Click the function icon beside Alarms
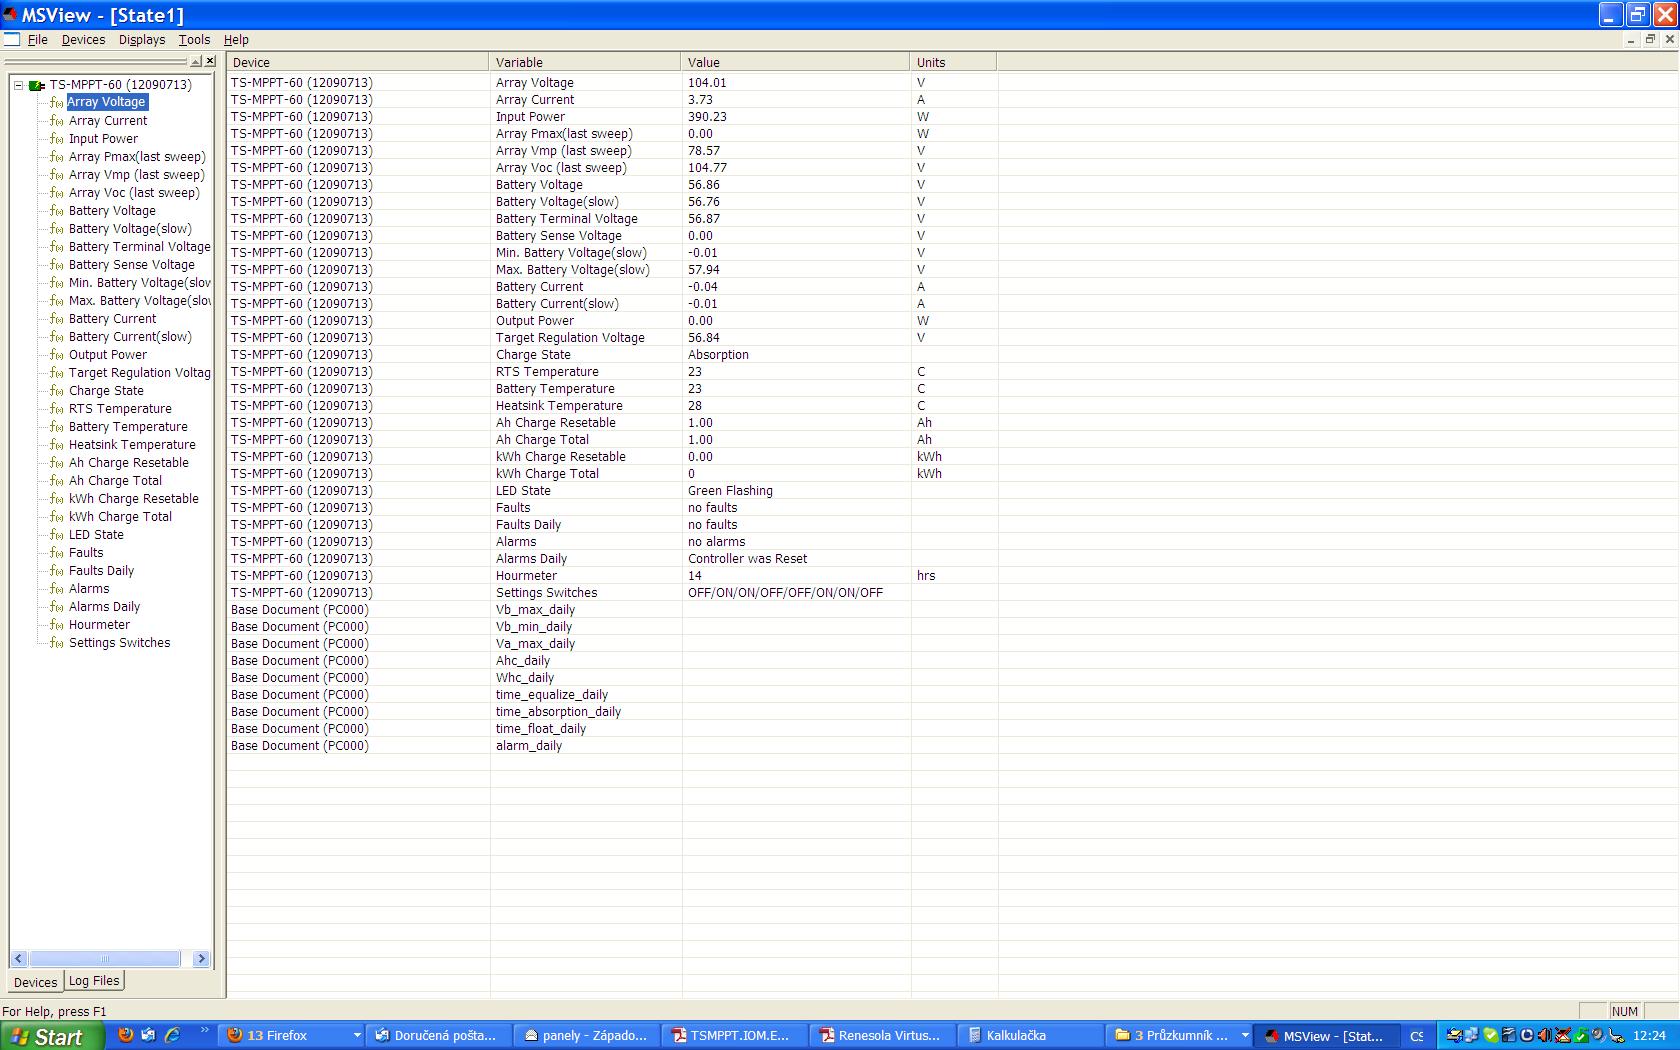The height and width of the screenshot is (1050, 1680). click(x=57, y=589)
